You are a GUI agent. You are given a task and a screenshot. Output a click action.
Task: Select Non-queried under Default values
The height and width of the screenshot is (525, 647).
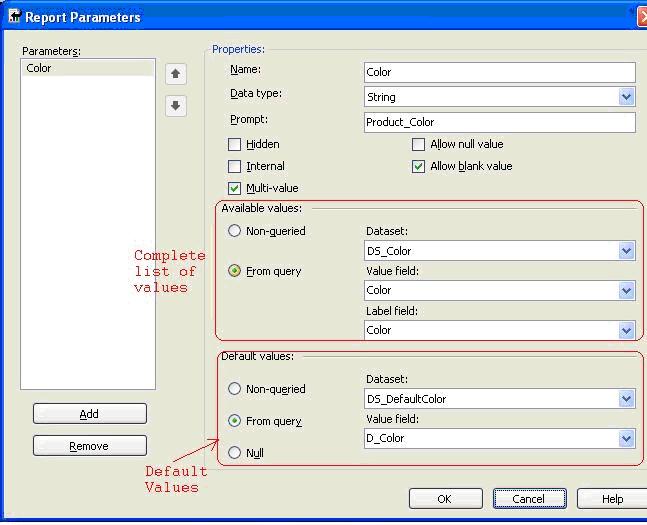(x=234, y=388)
